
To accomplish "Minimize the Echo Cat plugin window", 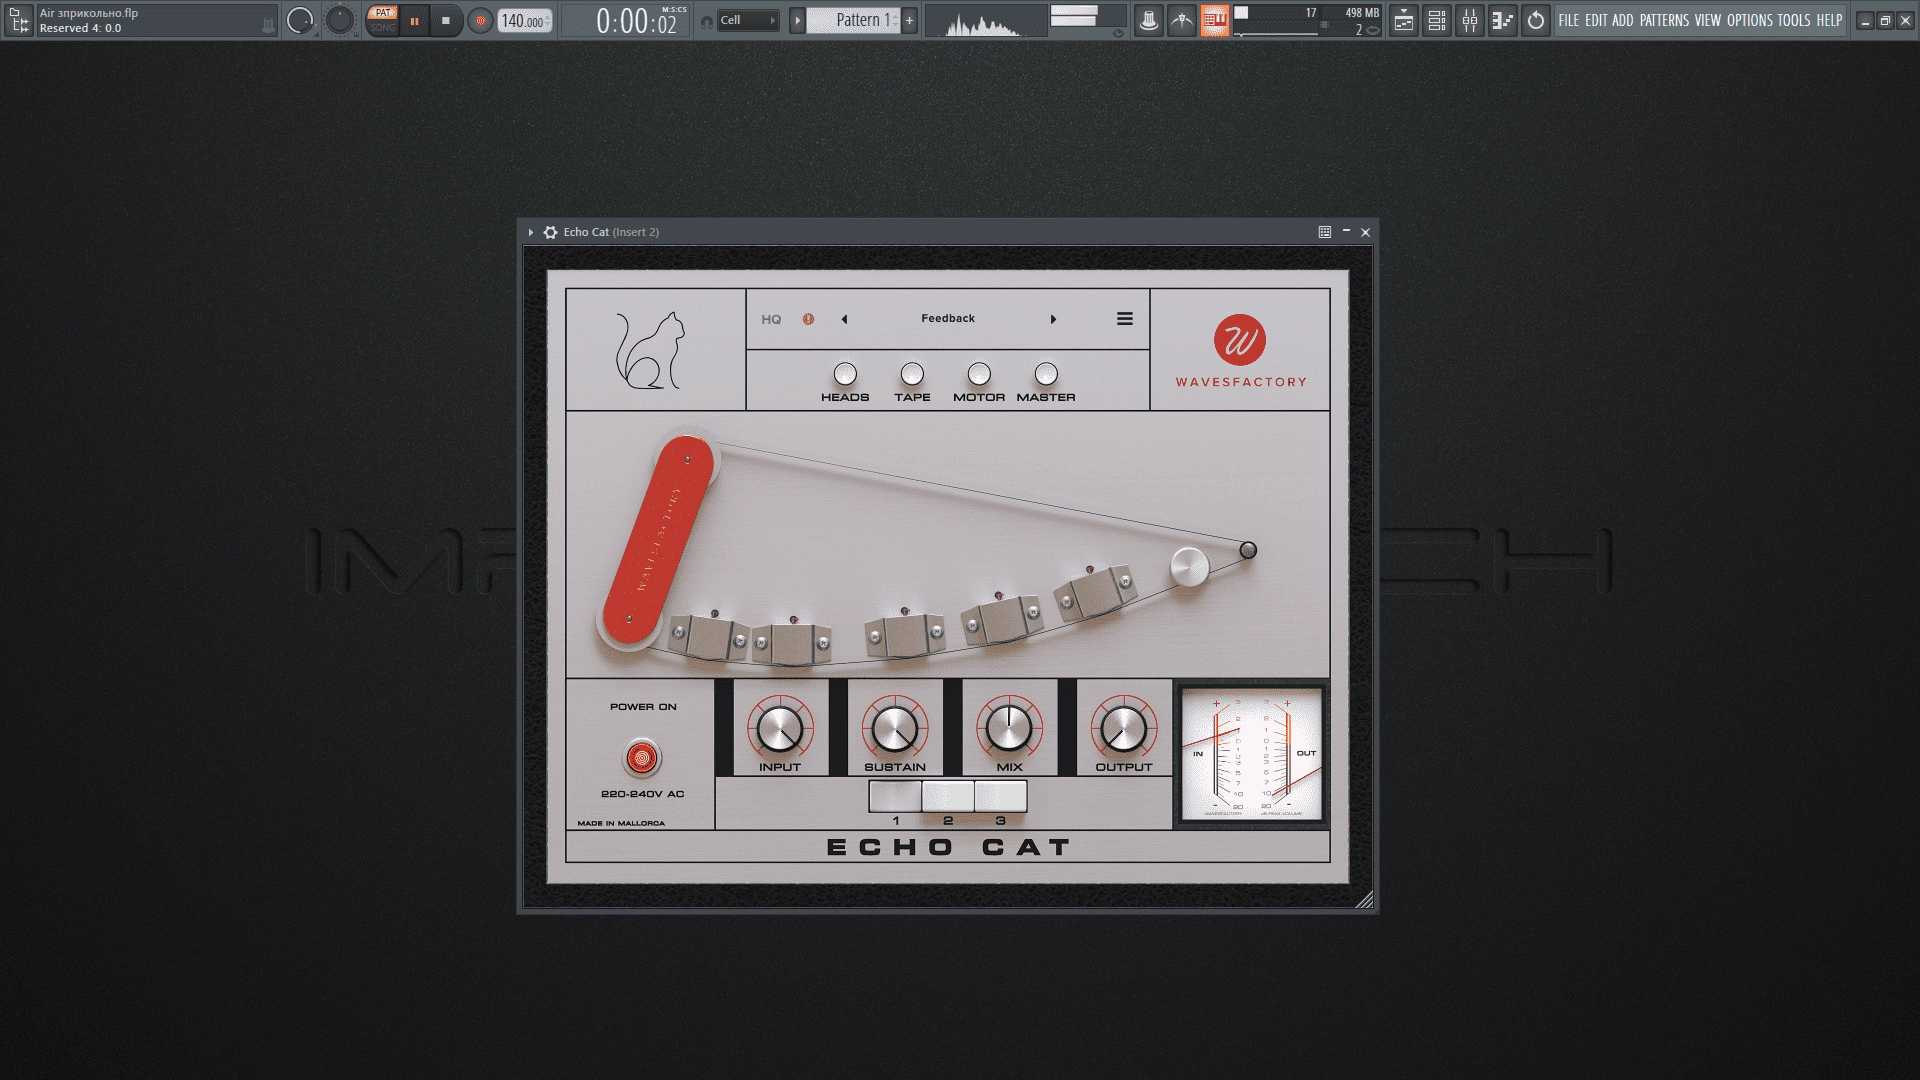I will pos(1346,232).
